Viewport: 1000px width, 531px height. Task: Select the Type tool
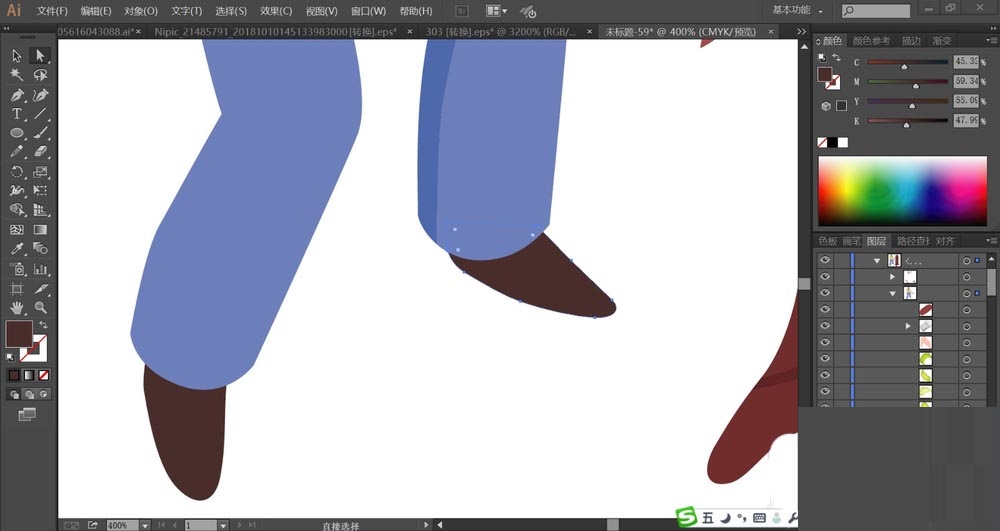(17, 114)
